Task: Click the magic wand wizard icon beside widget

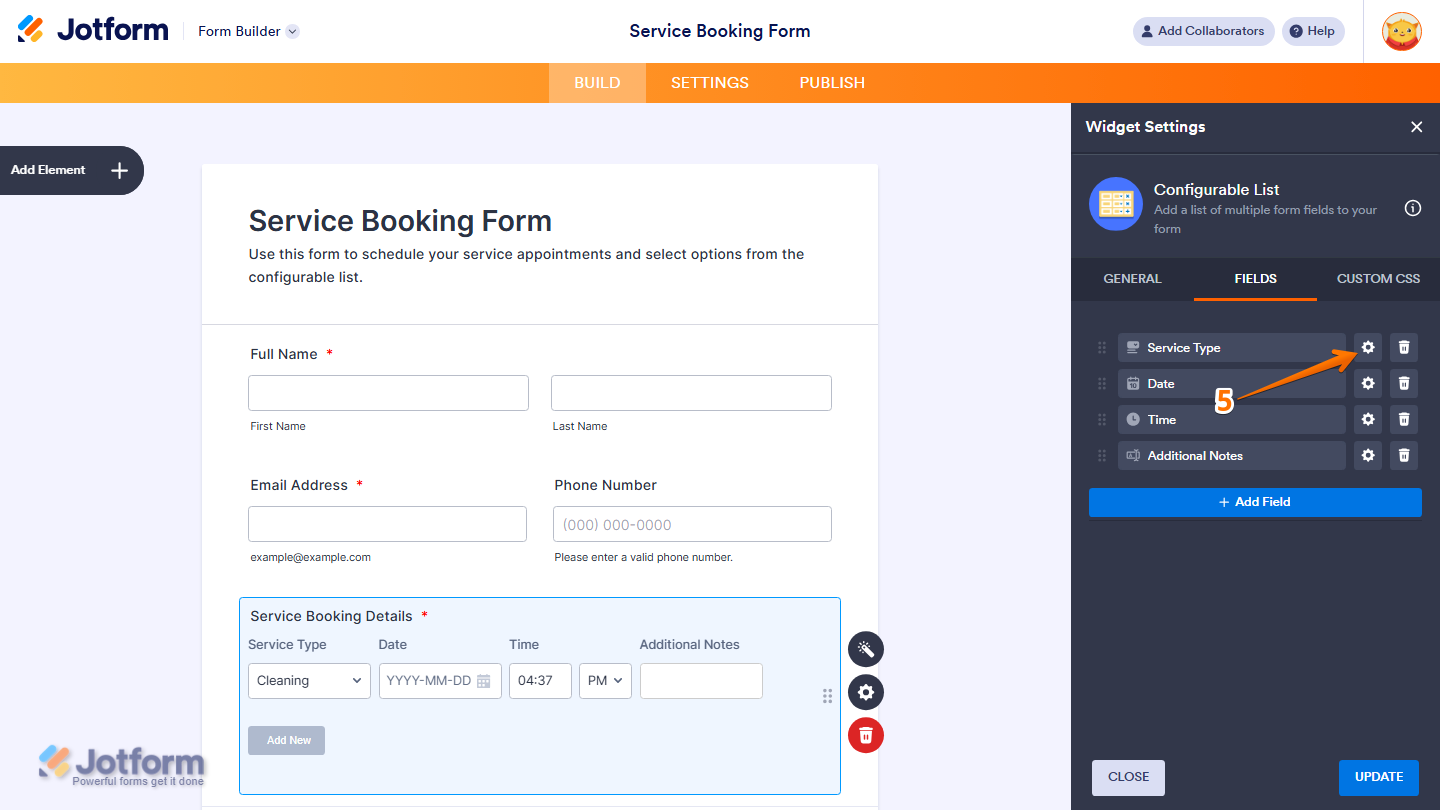Action: (865, 648)
